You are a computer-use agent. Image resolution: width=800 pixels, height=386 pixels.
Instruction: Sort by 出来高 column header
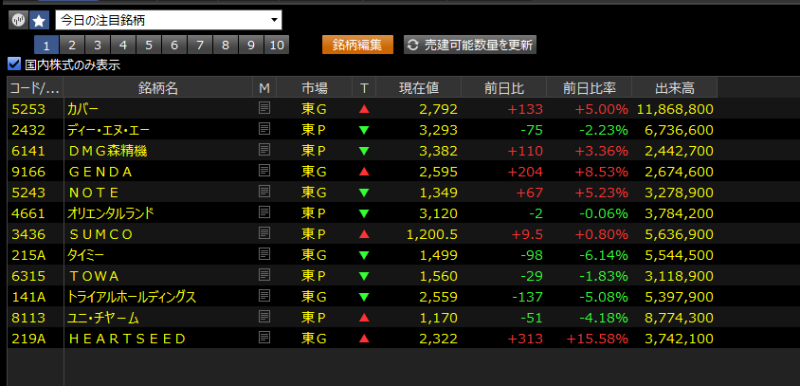pyautogui.click(x=674, y=88)
